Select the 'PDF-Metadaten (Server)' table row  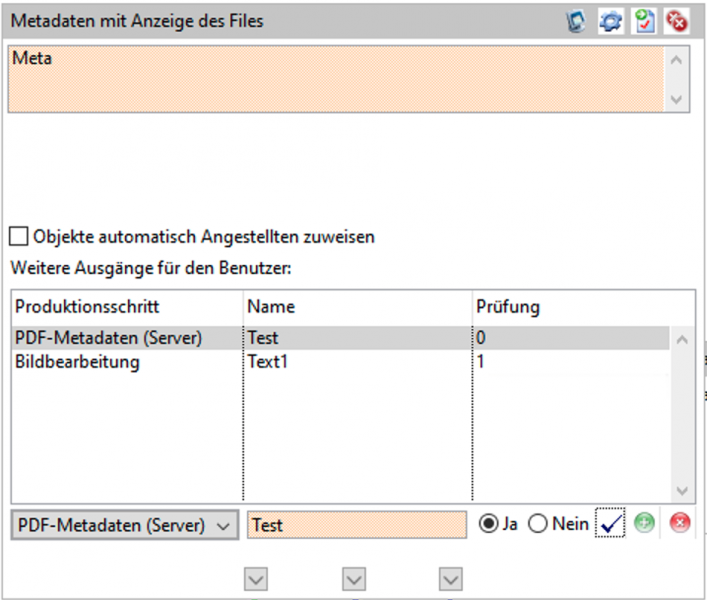coord(108,338)
